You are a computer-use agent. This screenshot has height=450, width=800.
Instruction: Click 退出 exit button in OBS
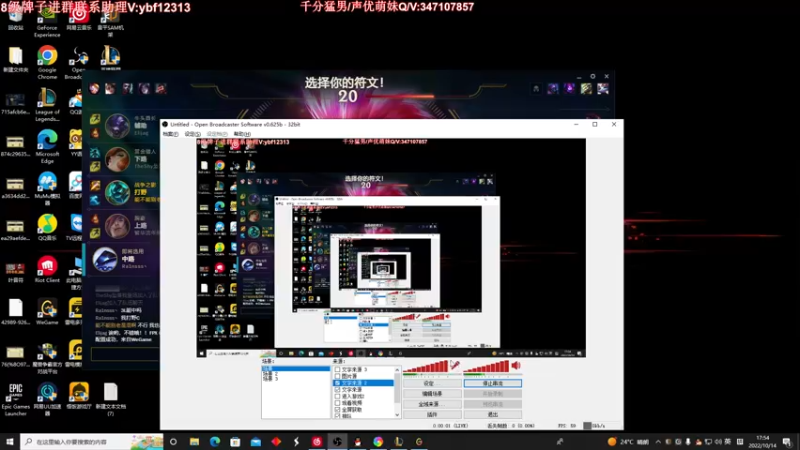492,415
